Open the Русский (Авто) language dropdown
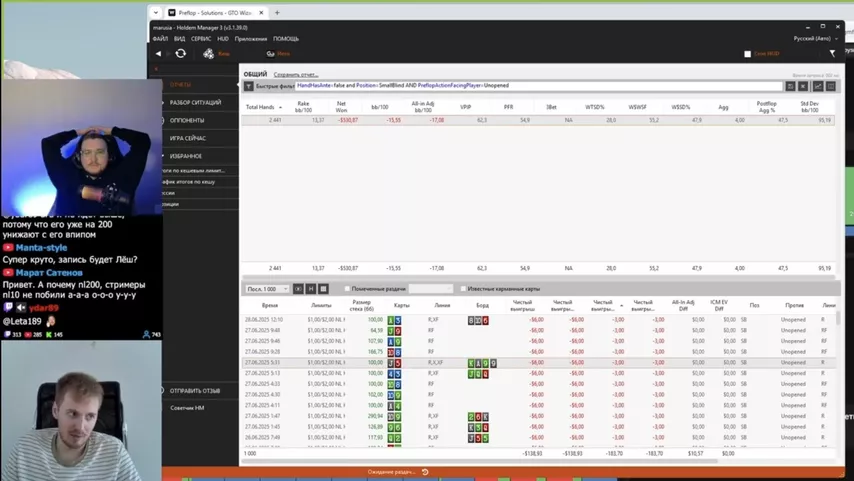This screenshot has height=481, width=854. click(x=815, y=39)
